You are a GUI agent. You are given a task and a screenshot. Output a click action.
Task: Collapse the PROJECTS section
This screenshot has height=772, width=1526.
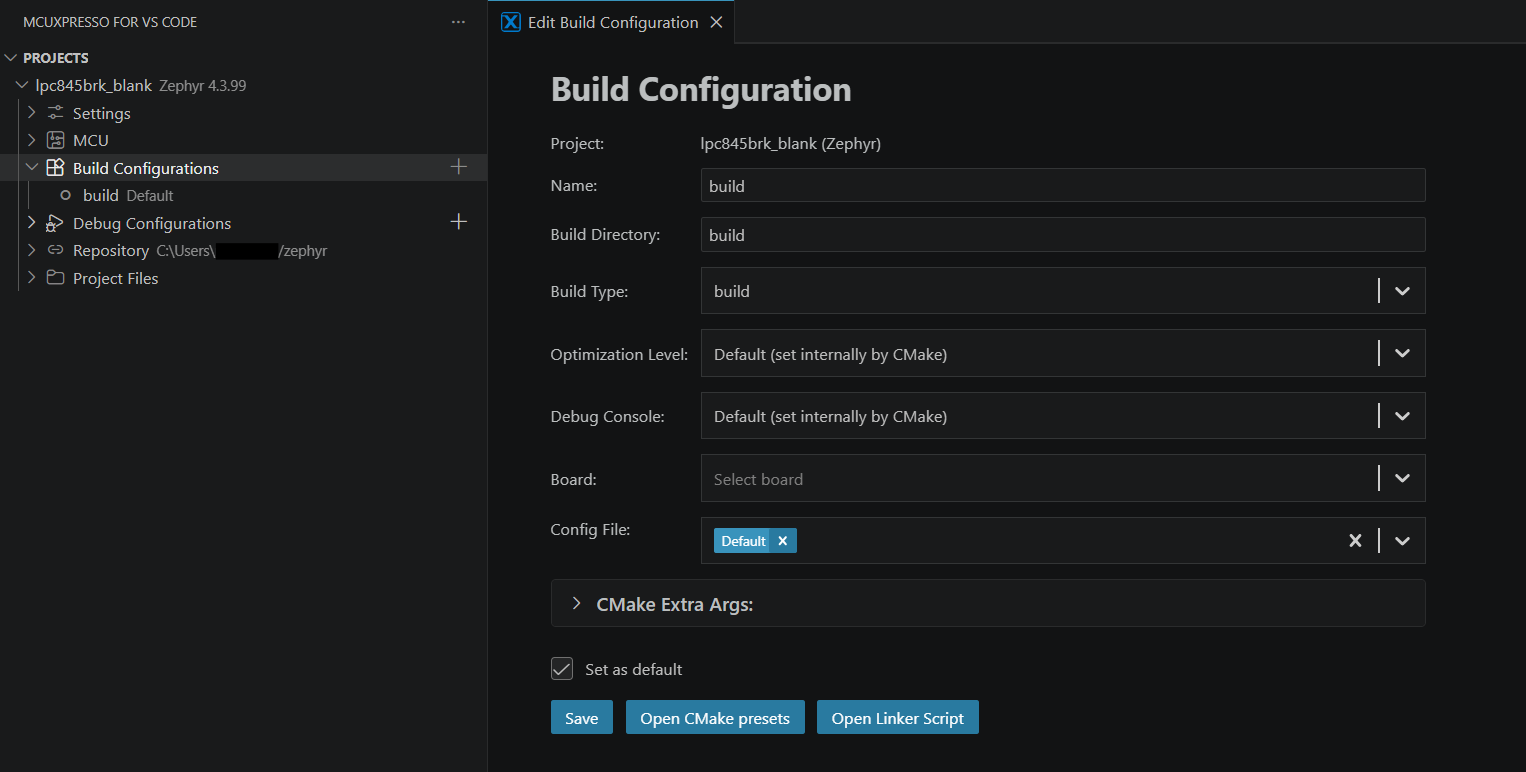[11, 58]
